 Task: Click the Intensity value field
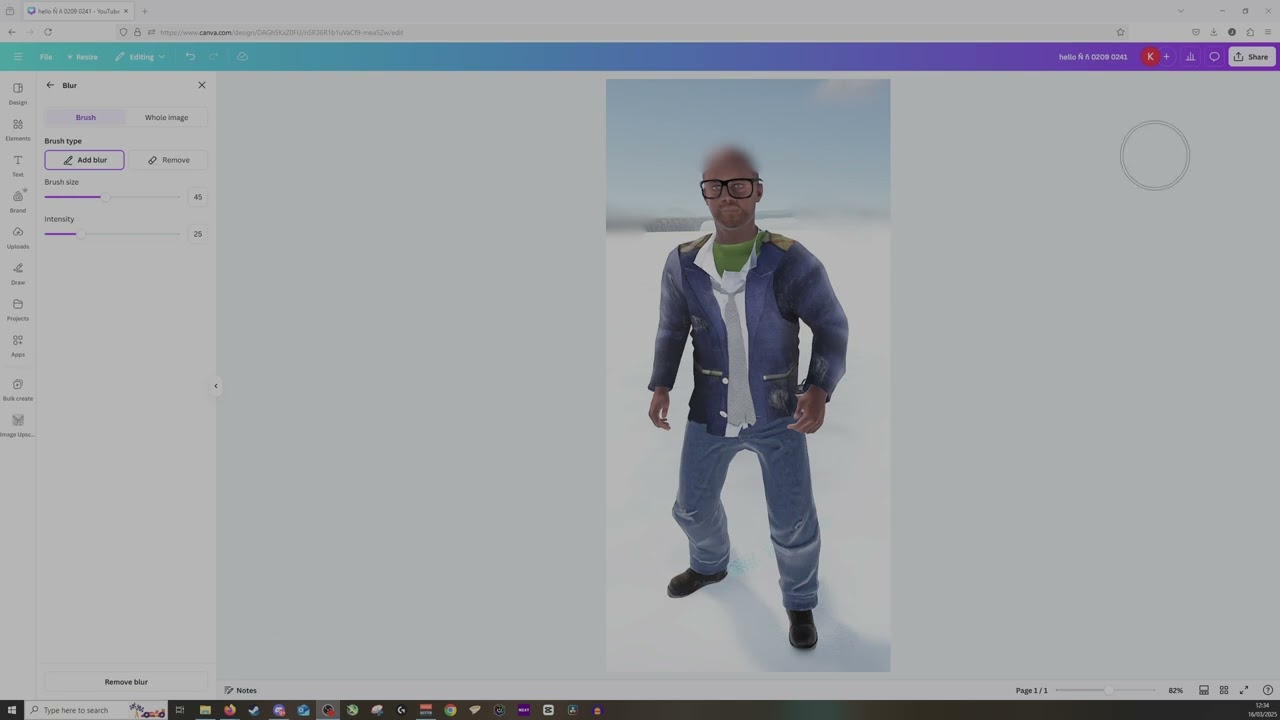198,234
